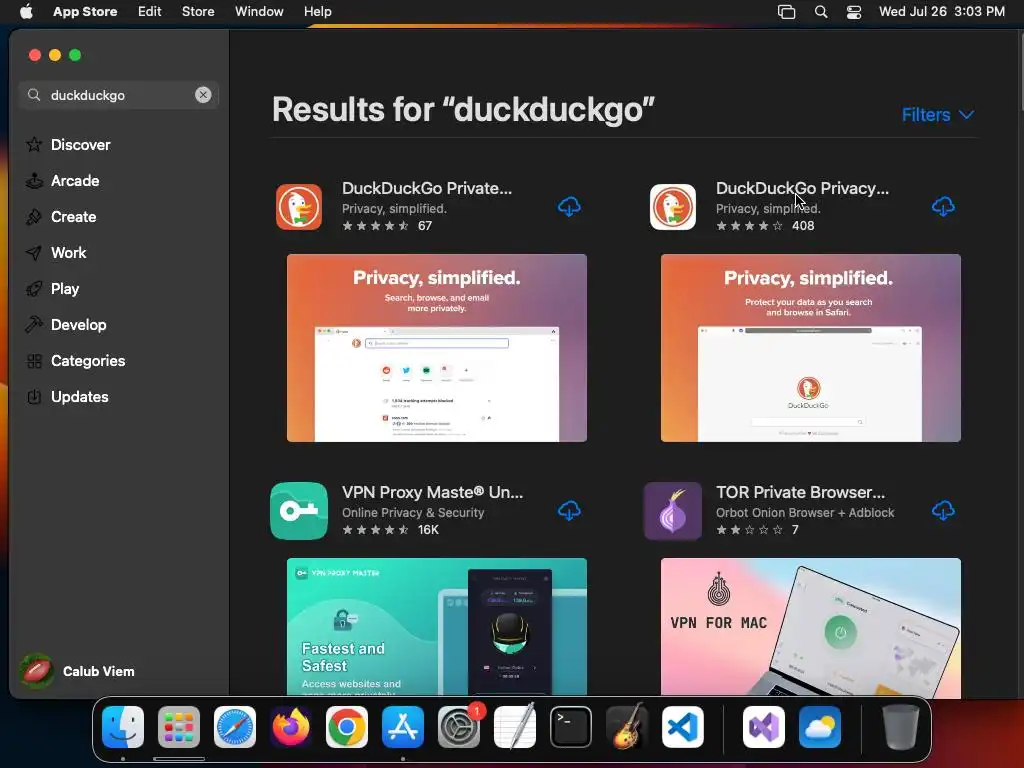Click App Store icon in the Dock

(403, 727)
